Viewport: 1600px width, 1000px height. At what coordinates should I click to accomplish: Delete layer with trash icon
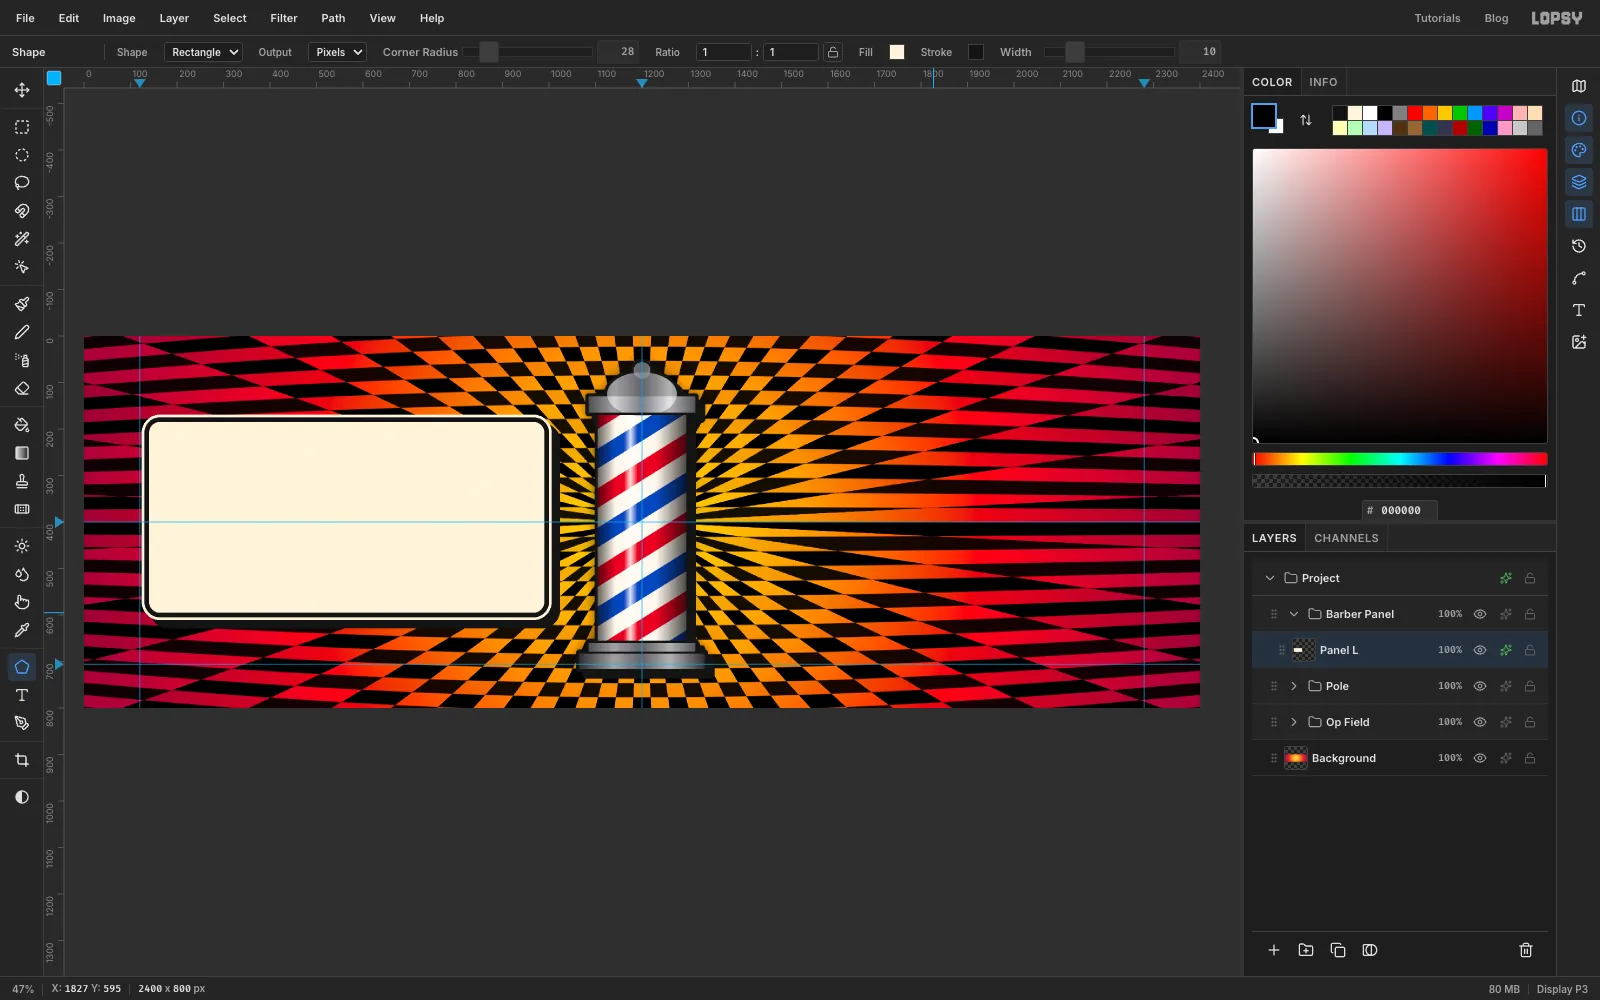tap(1526, 950)
